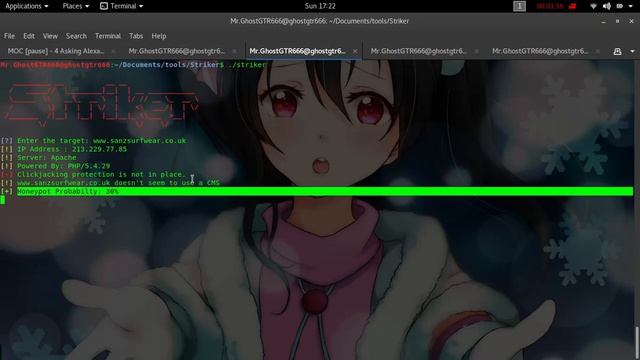Screen dimensions: 640x360
Task: Select the active third terminal tab
Action: click(x=298, y=51)
